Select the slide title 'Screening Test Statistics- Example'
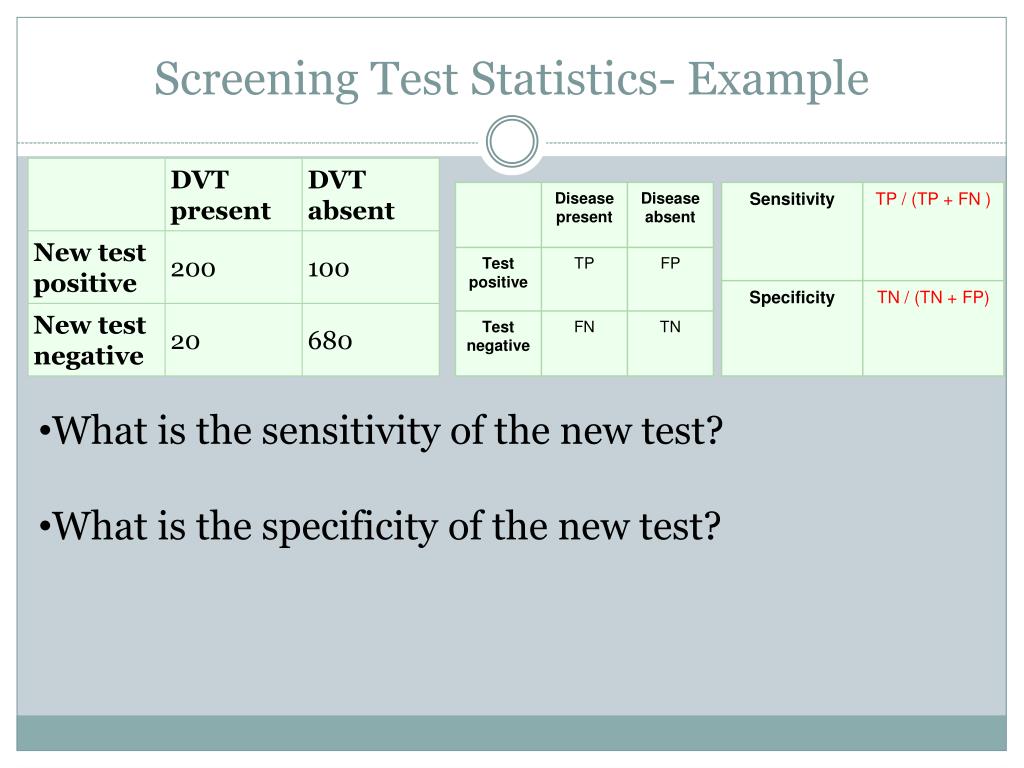This screenshot has width=1024, height=768. pos(511,79)
